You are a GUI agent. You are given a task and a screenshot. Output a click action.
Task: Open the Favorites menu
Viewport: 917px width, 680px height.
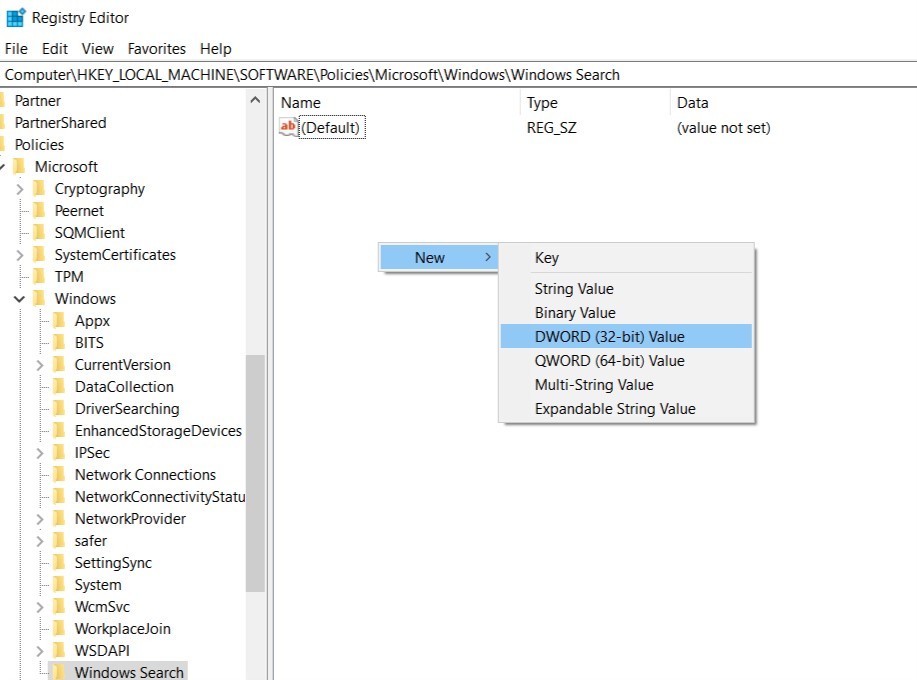pos(156,48)
